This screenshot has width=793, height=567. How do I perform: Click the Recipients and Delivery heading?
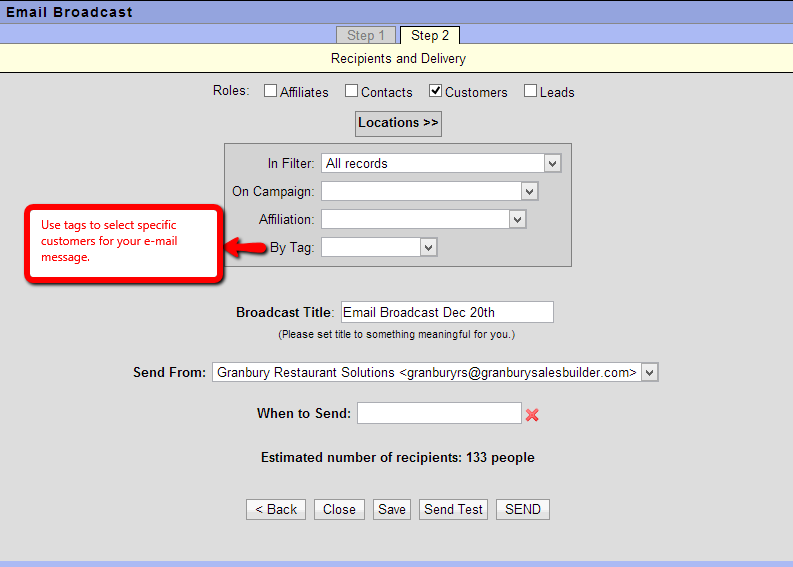399,59
